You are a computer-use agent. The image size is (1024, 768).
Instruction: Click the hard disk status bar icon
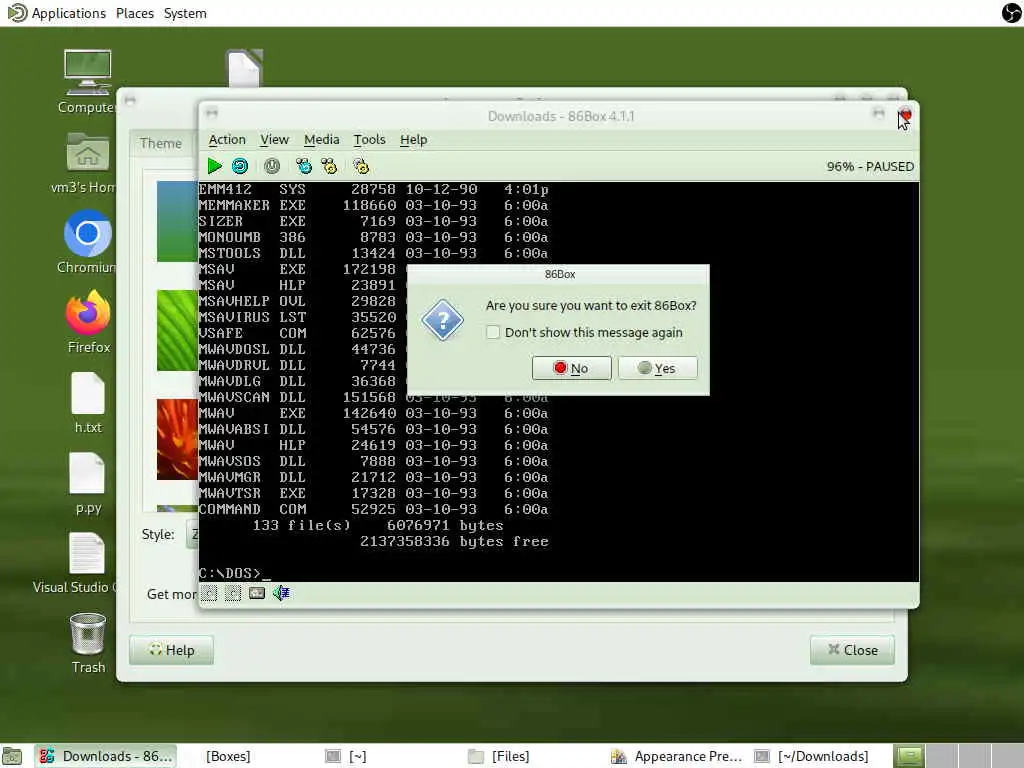click(257, 593)
